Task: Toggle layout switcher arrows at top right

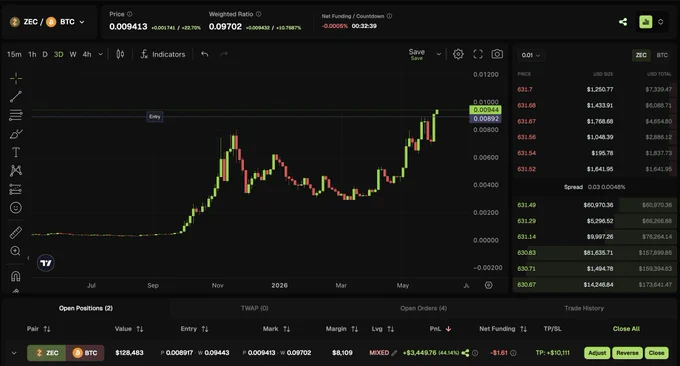Action: (x=660, y=22)
